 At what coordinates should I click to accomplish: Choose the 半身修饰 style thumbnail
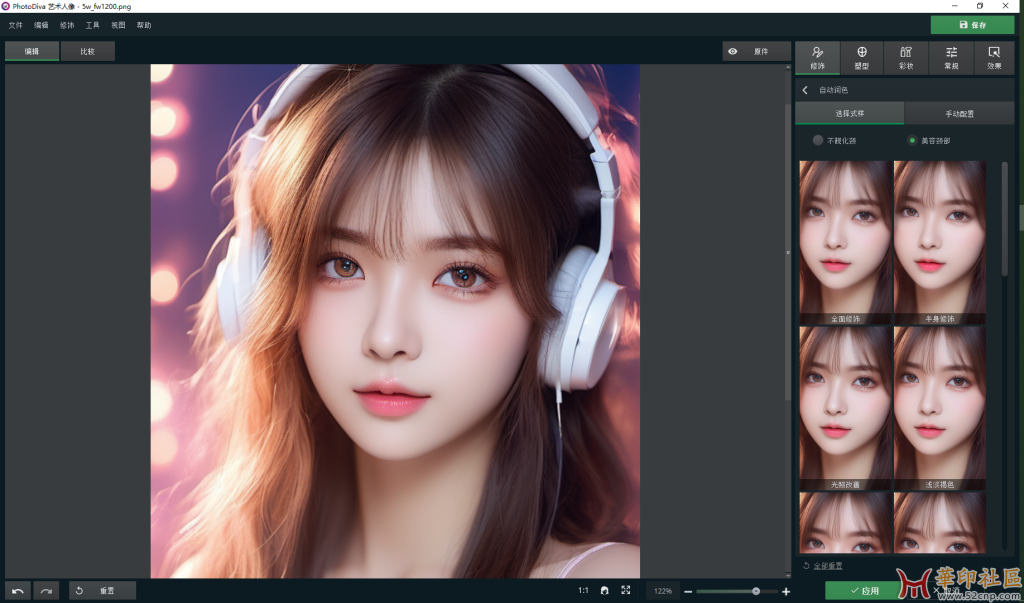[940, 242]
